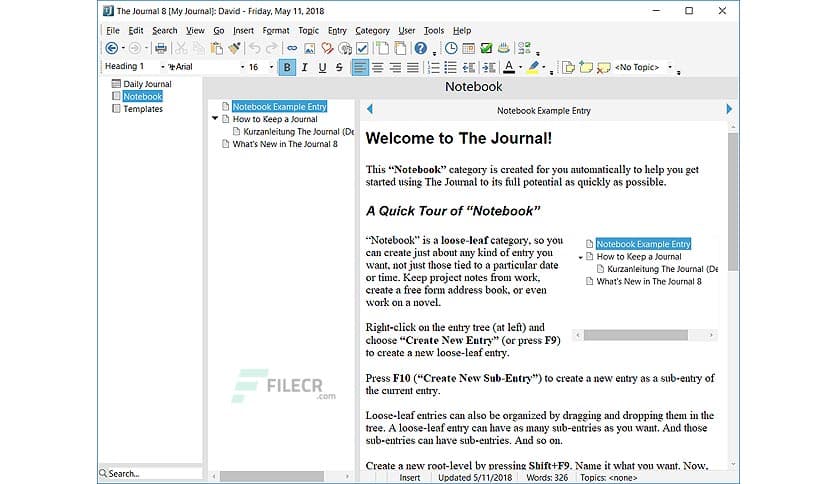Open the Insert menu

pyautogui.click(x=242, y=30)
